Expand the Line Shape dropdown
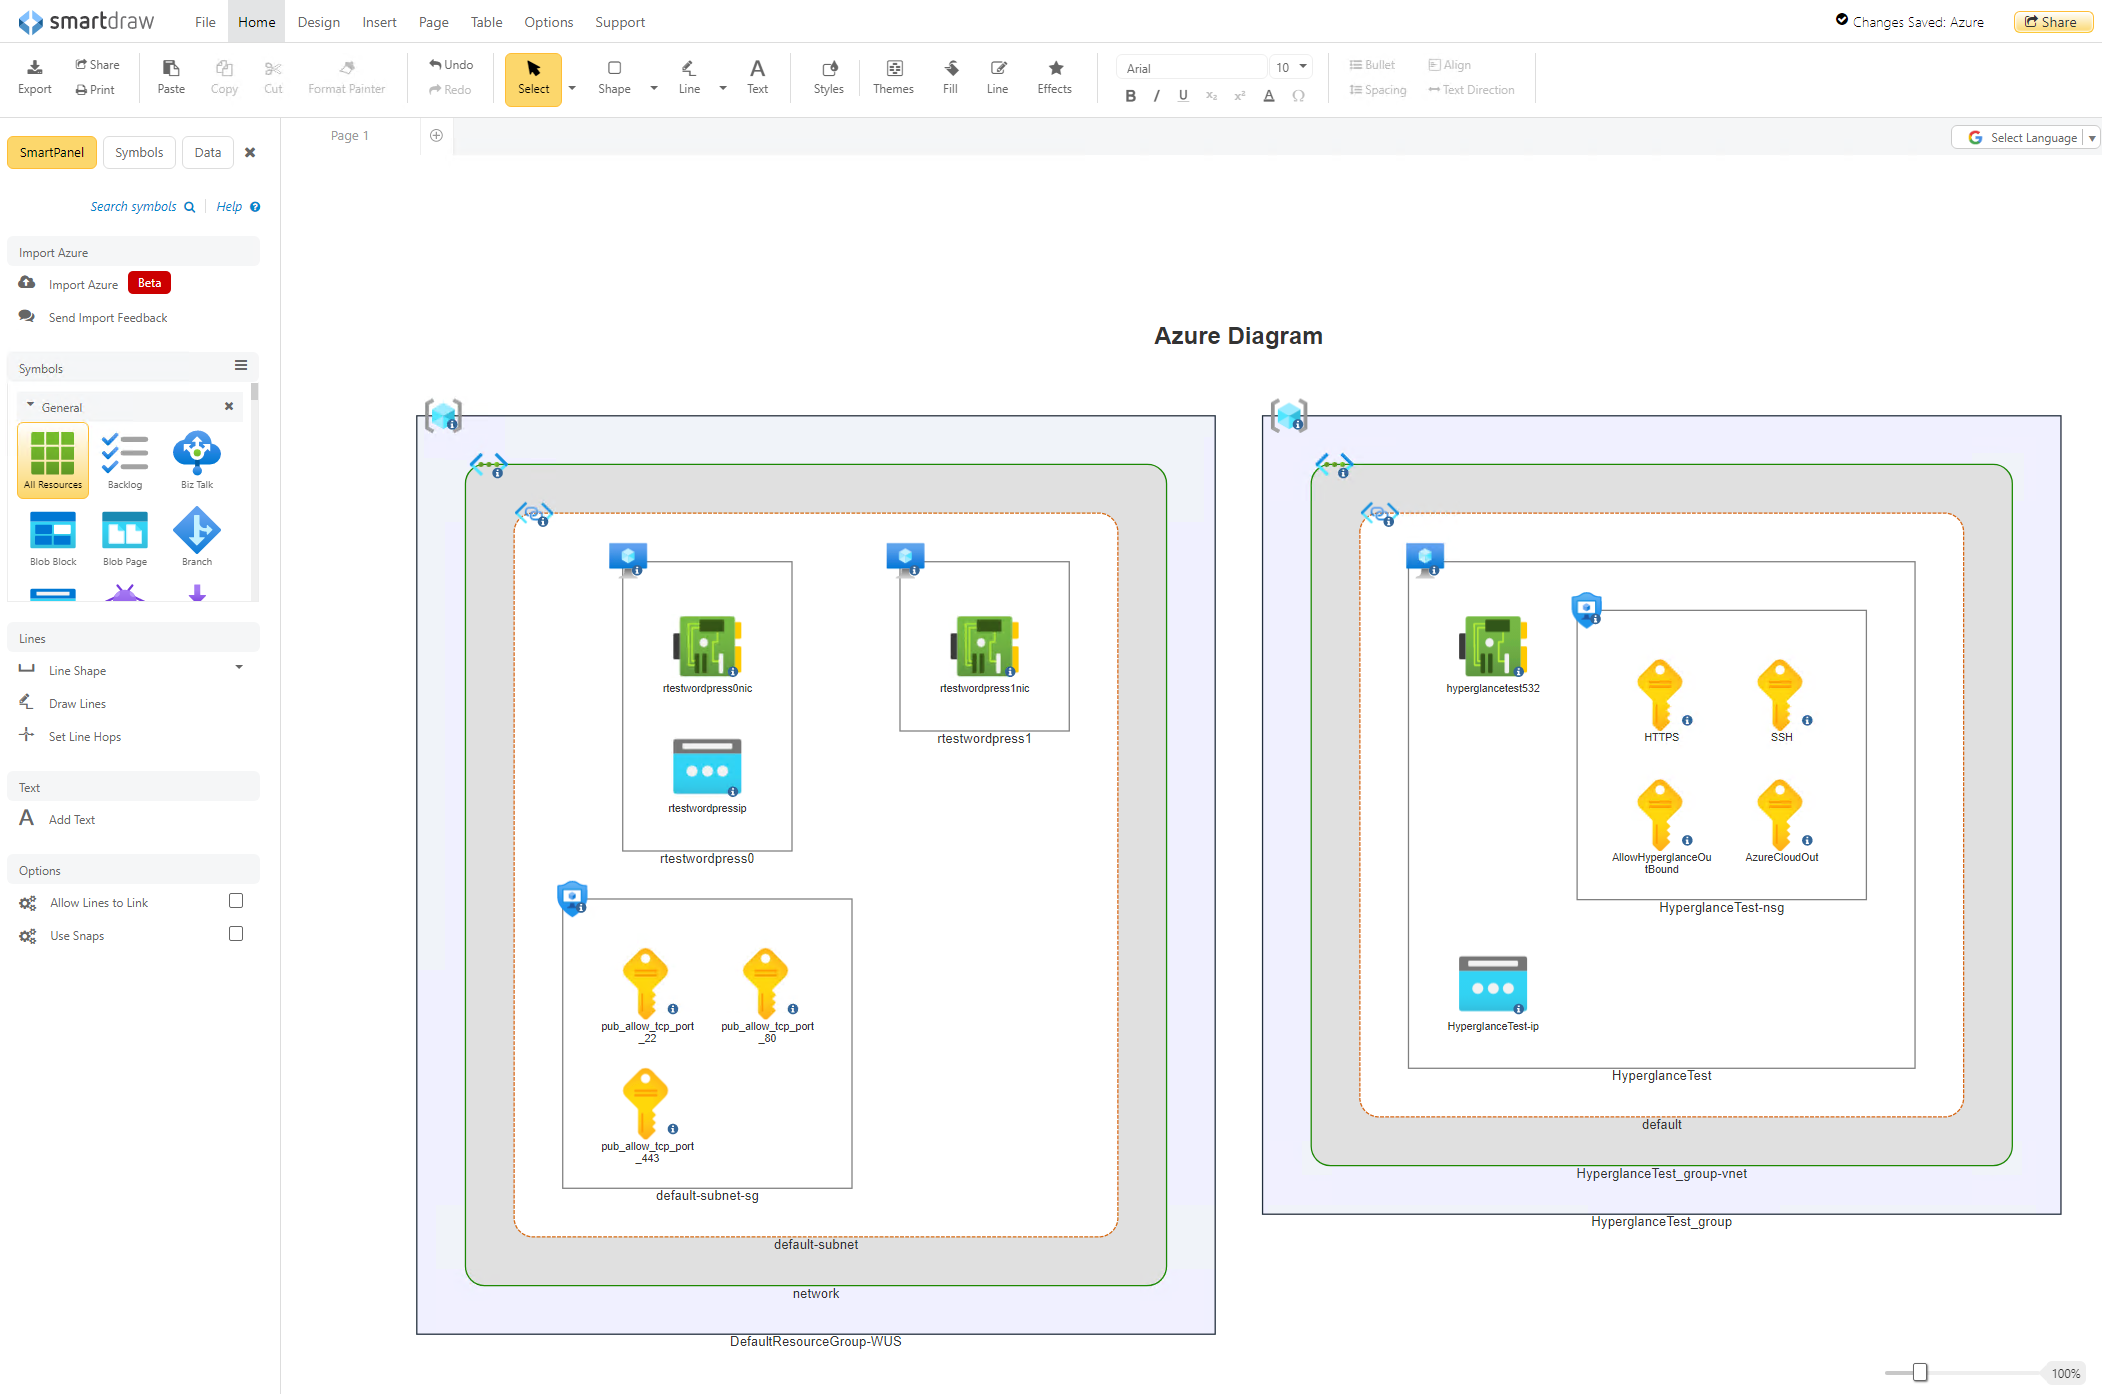Screen dimensions: 2102x1394 [239, 668]
